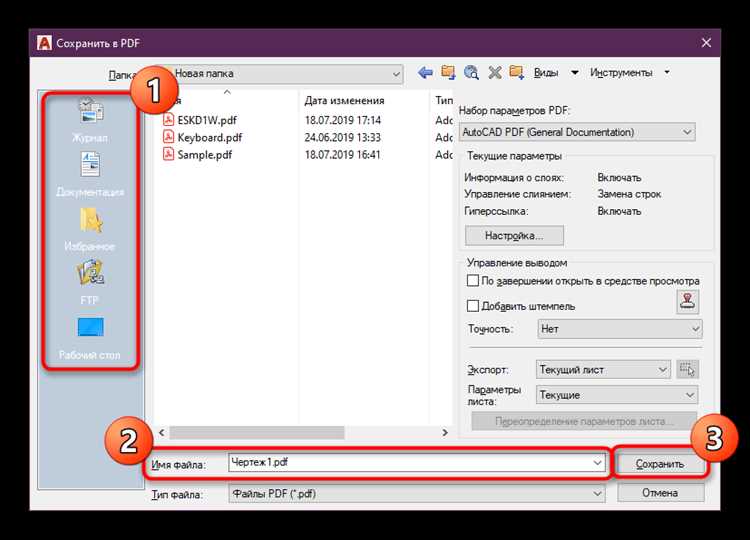The height and width of the screenshot is (540, 750).
Task: Go to Рабочий стол desktop shortcut
Action: (x=90, y=338)
